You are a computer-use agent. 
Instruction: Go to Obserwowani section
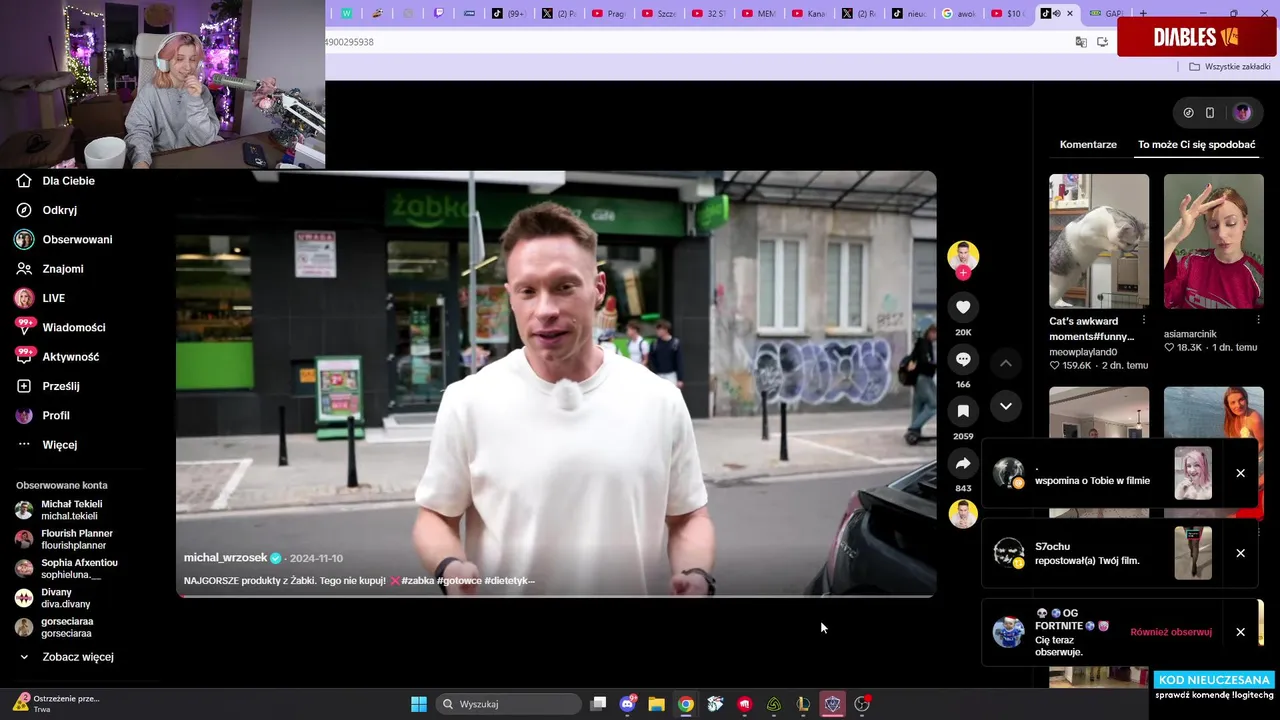tap(64, 240)
